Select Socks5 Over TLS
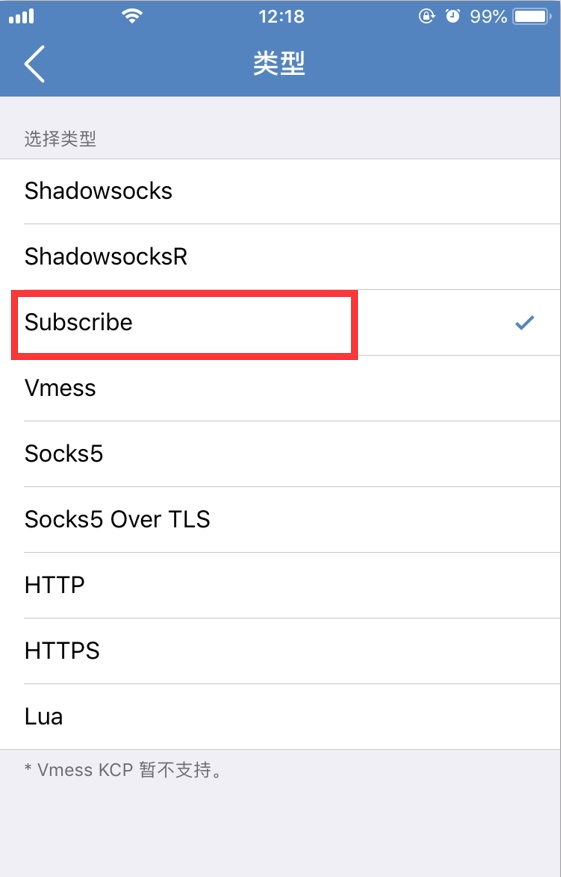This screenshot has width=561, height=877. coord(280,520)
